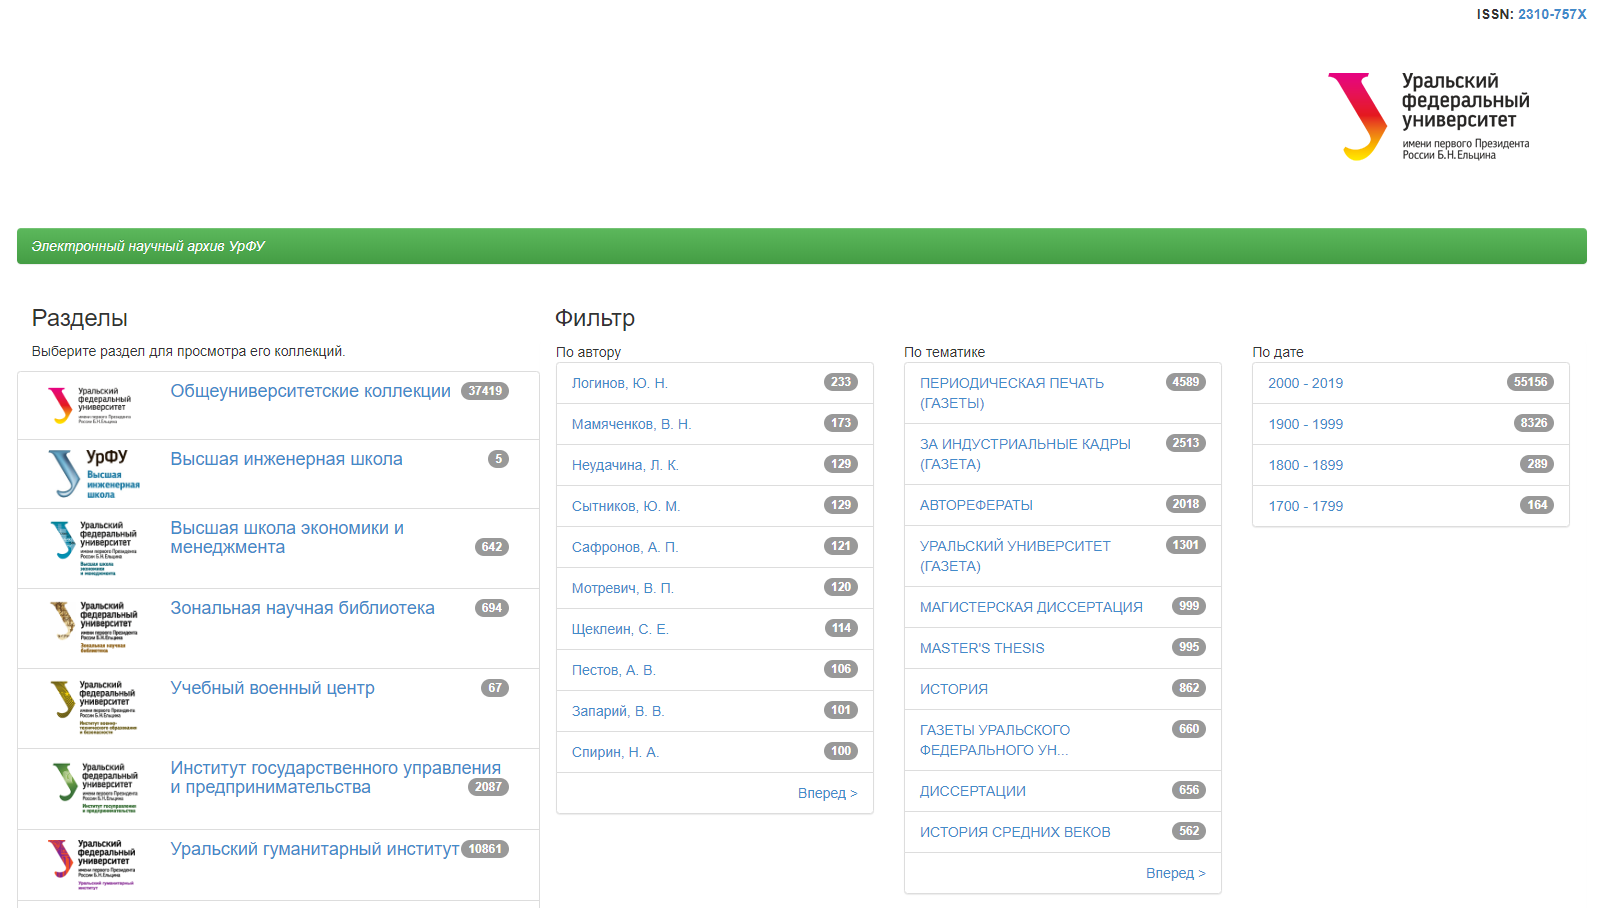Click the 233 badge next to Логинов
Viewport: 1598px width, 908px height.
[841, 382]
